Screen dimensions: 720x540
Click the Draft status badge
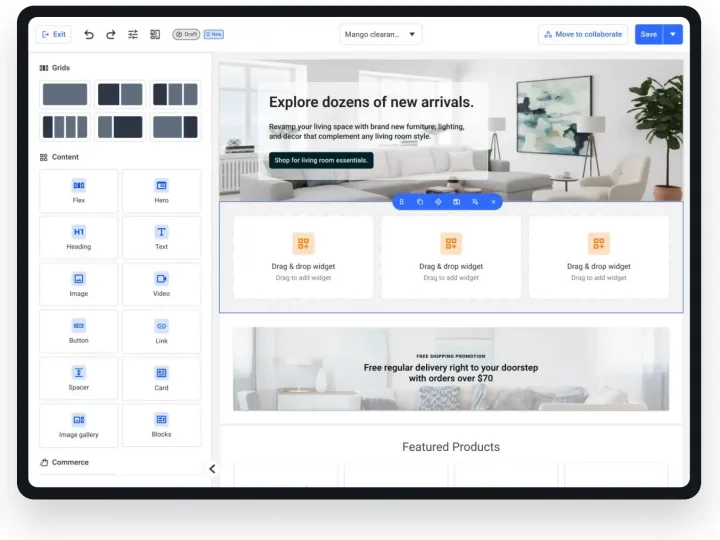click(186, 34)
